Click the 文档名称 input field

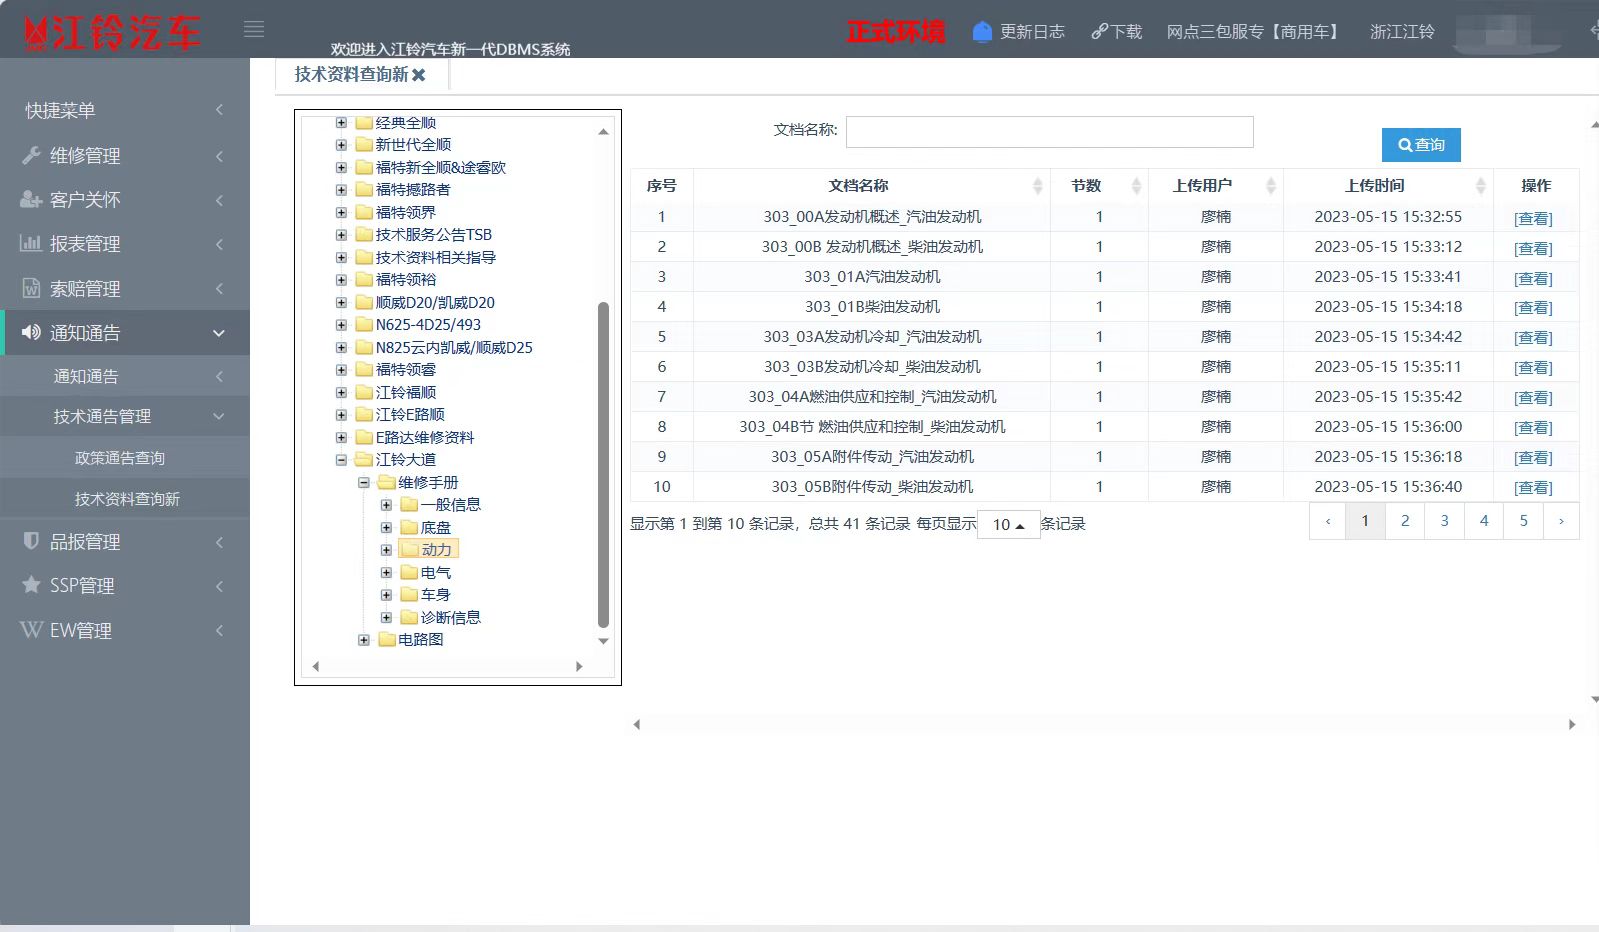point(1049,132)
